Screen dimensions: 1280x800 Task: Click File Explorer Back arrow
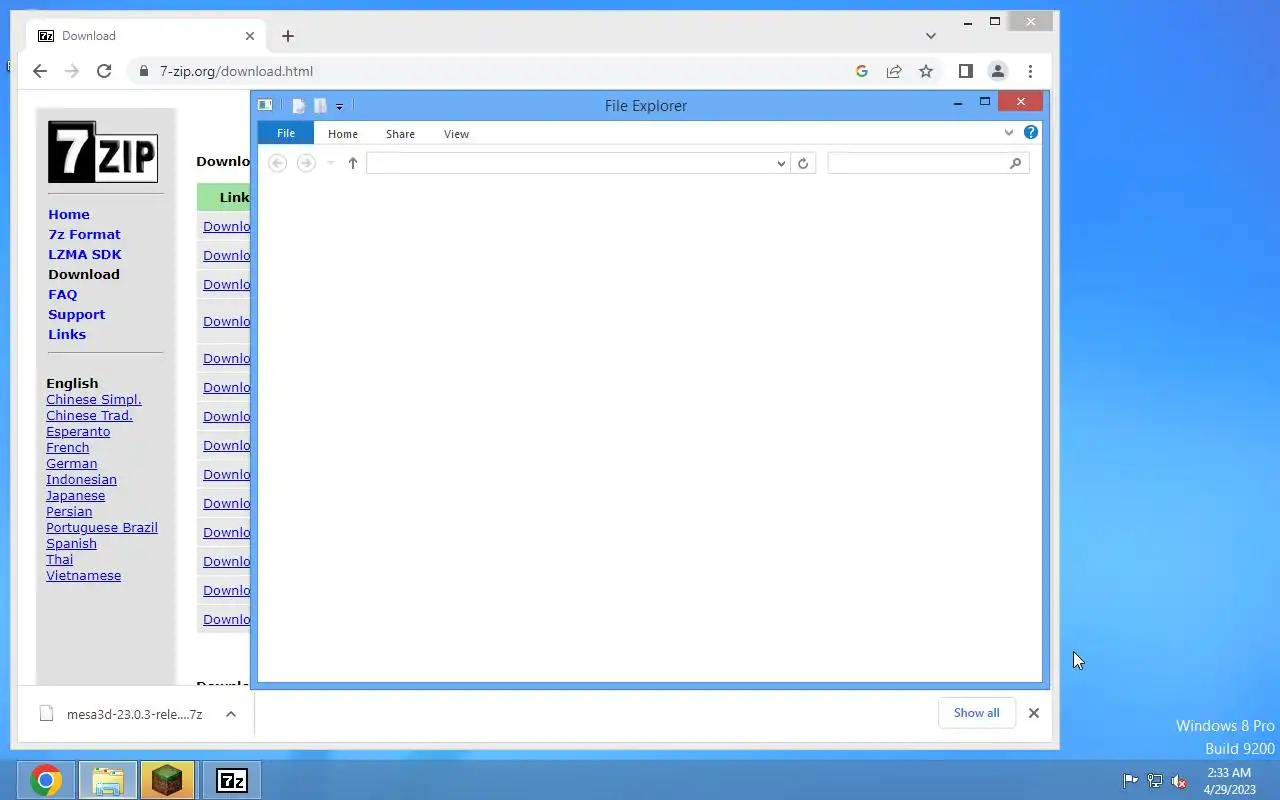point(278,163)
